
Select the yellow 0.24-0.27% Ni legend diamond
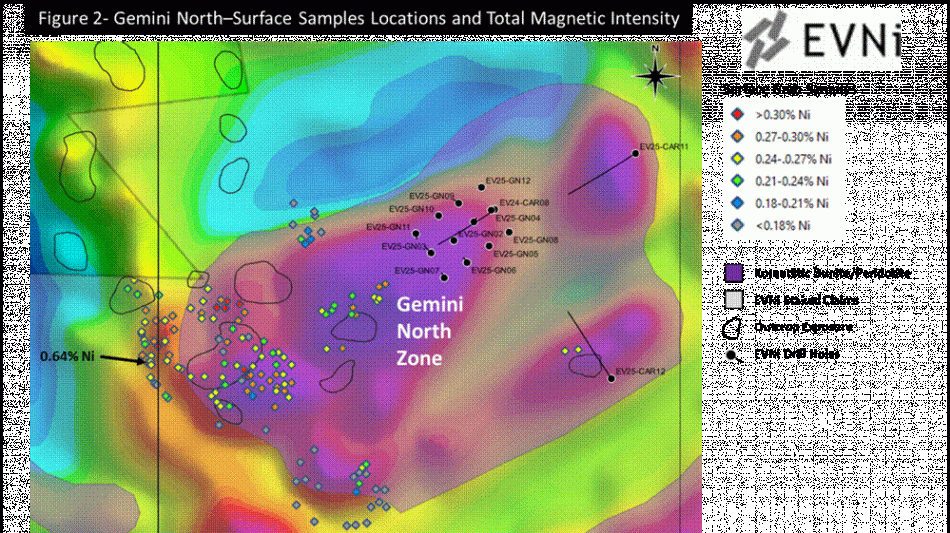736,159
